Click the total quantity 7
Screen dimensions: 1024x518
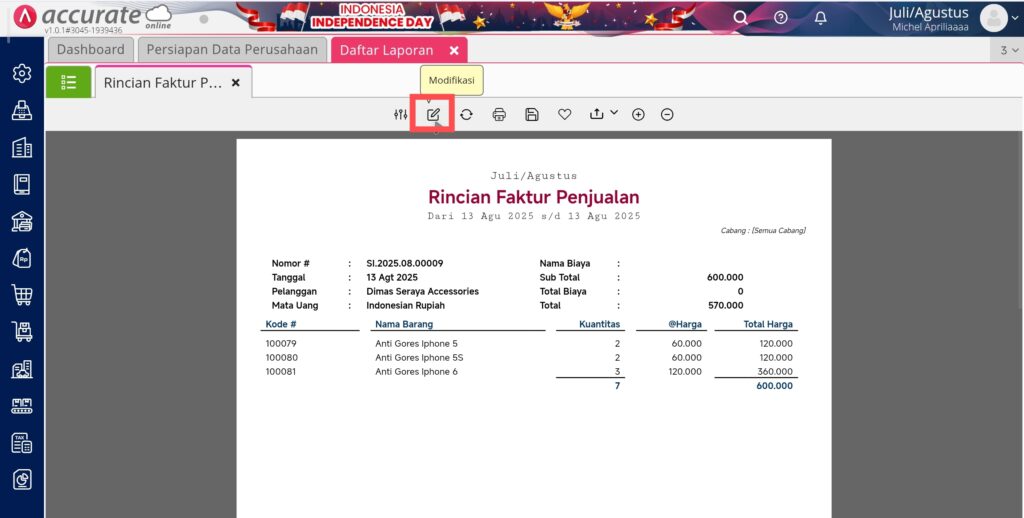point(617,386)
